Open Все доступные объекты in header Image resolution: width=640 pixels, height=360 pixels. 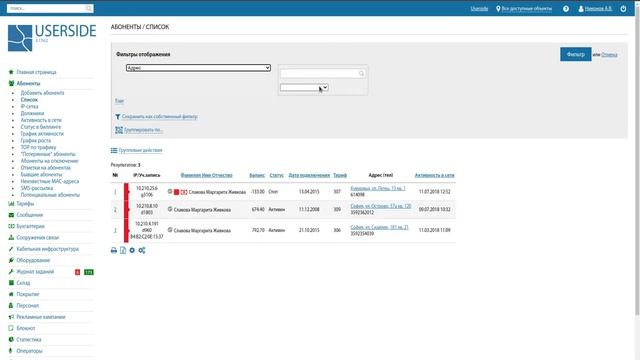coord(527,9)
